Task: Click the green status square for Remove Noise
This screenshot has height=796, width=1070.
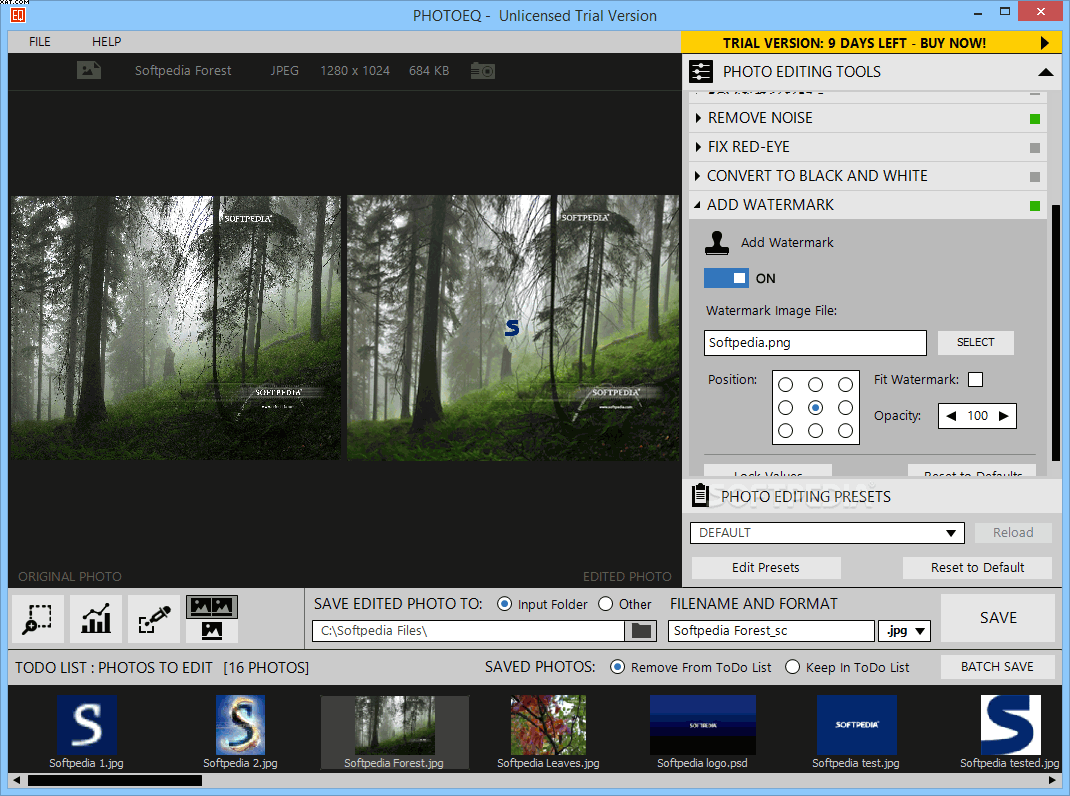Action: pyautogui.click(x=1035, y=119)
